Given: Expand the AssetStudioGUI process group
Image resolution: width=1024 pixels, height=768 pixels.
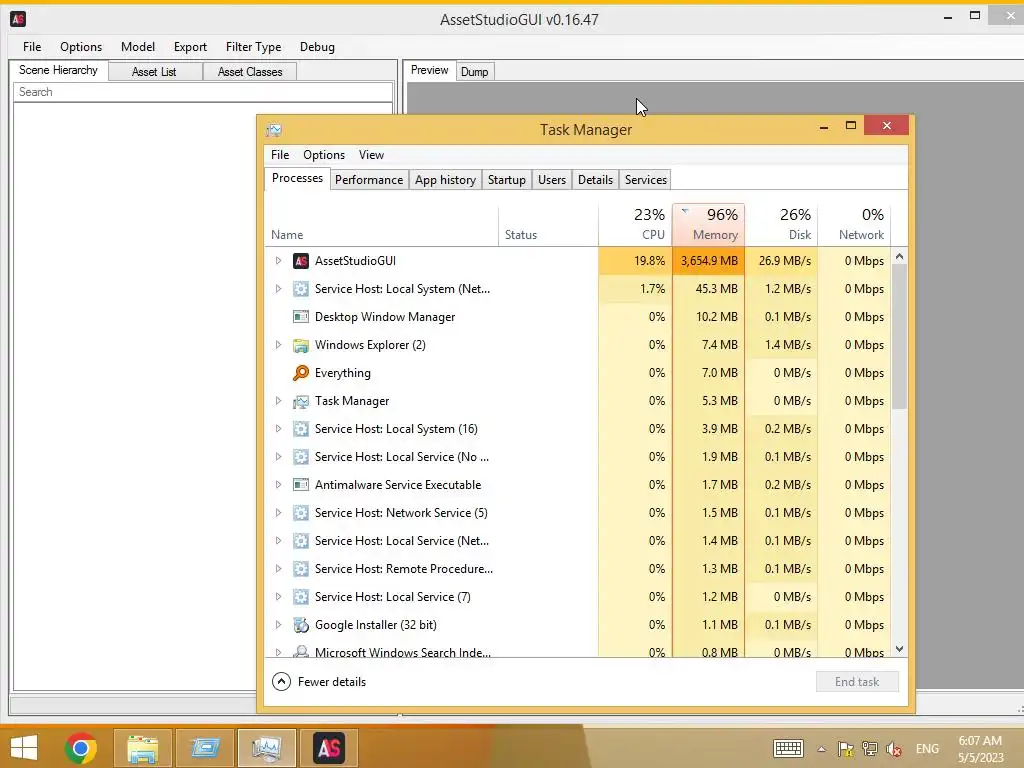Looking at the screenshot, I should pyautogui.click(x=278, y=261).
